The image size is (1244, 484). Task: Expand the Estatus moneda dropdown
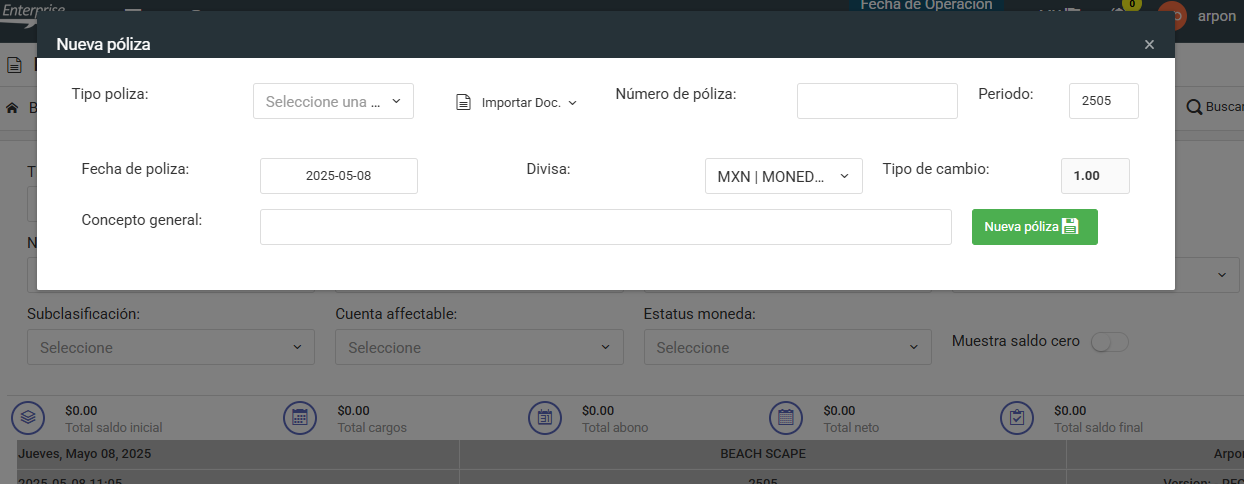click(x=787, y=347)
